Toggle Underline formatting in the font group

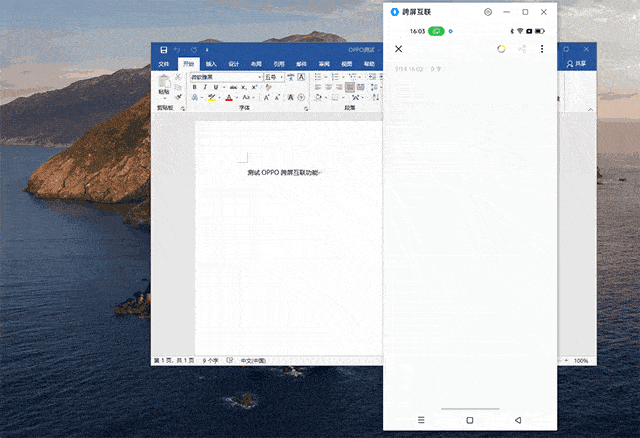[x=216, y=87]
